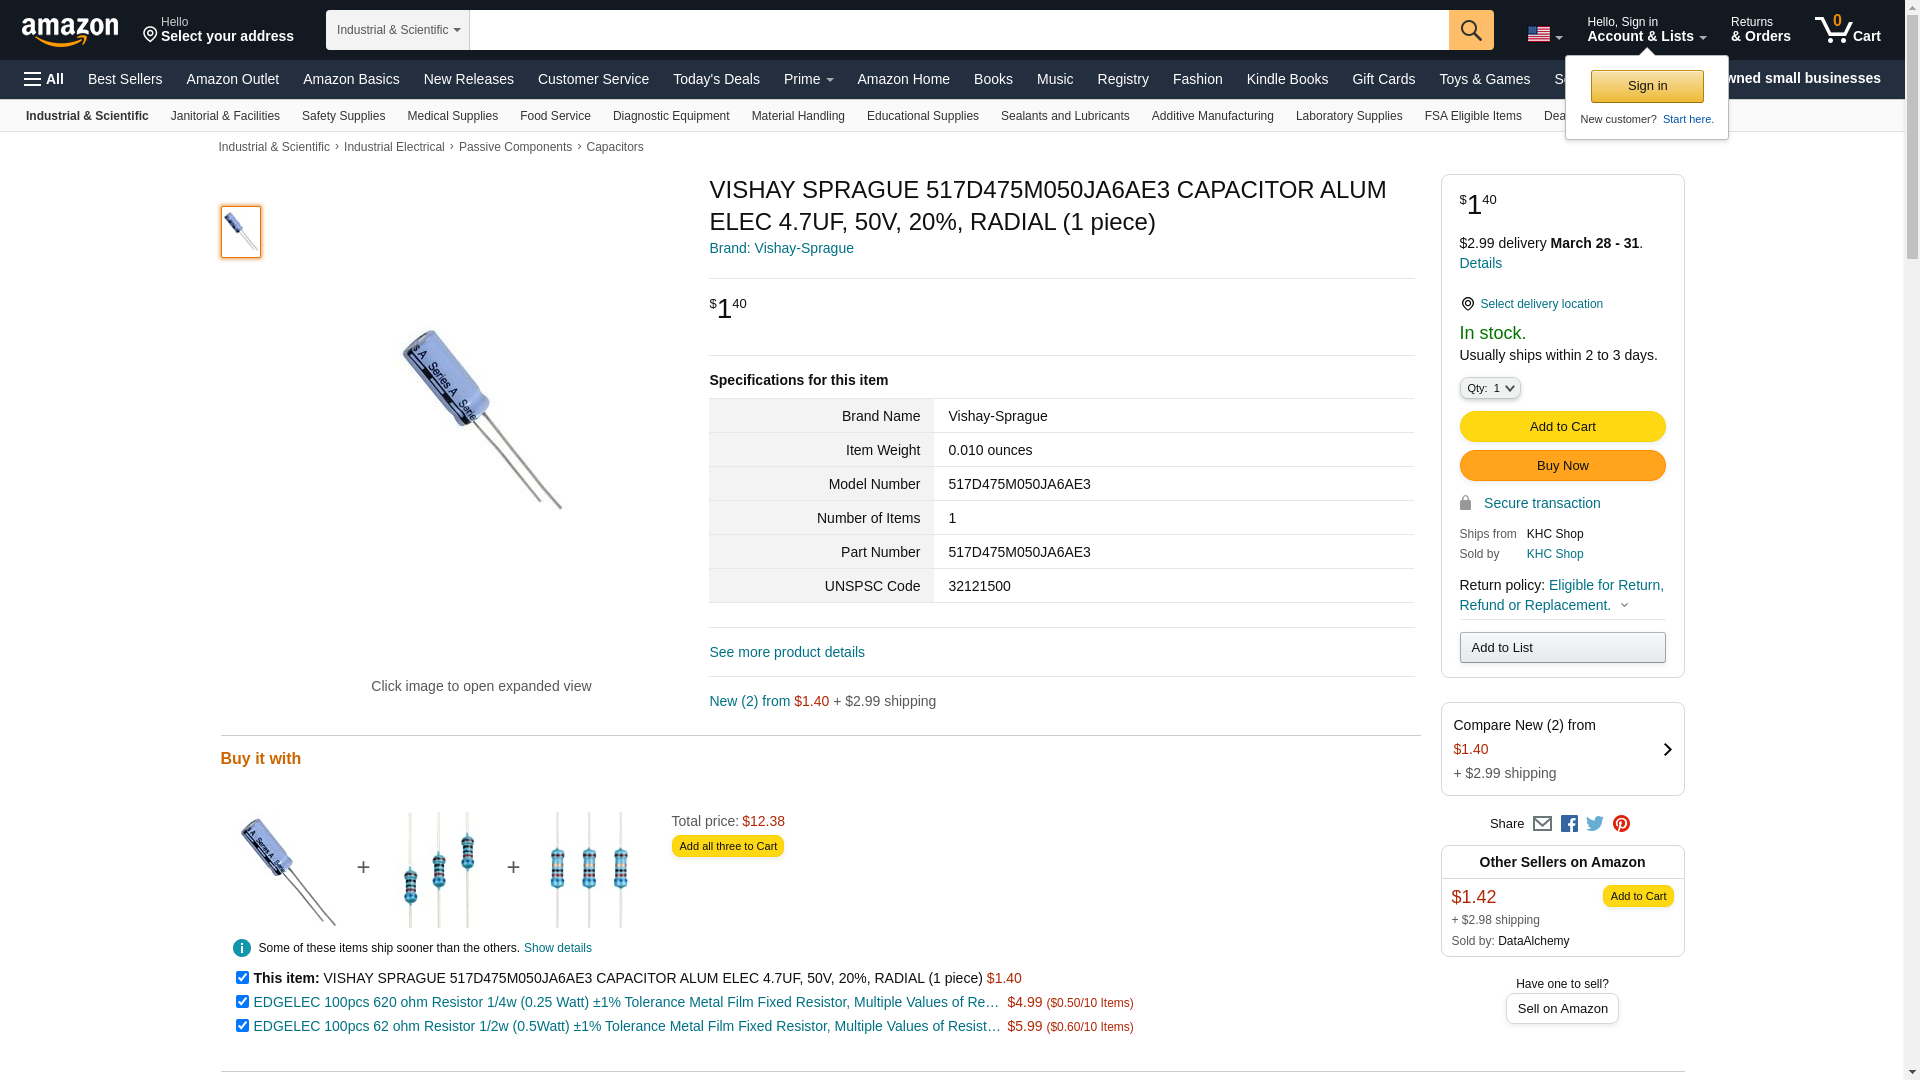
Task: Open Today's Deals in navigation bar
Action: (x=716, y=79)
